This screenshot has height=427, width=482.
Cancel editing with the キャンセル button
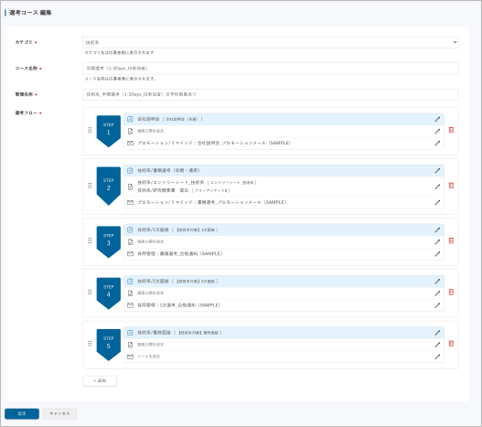60,414
